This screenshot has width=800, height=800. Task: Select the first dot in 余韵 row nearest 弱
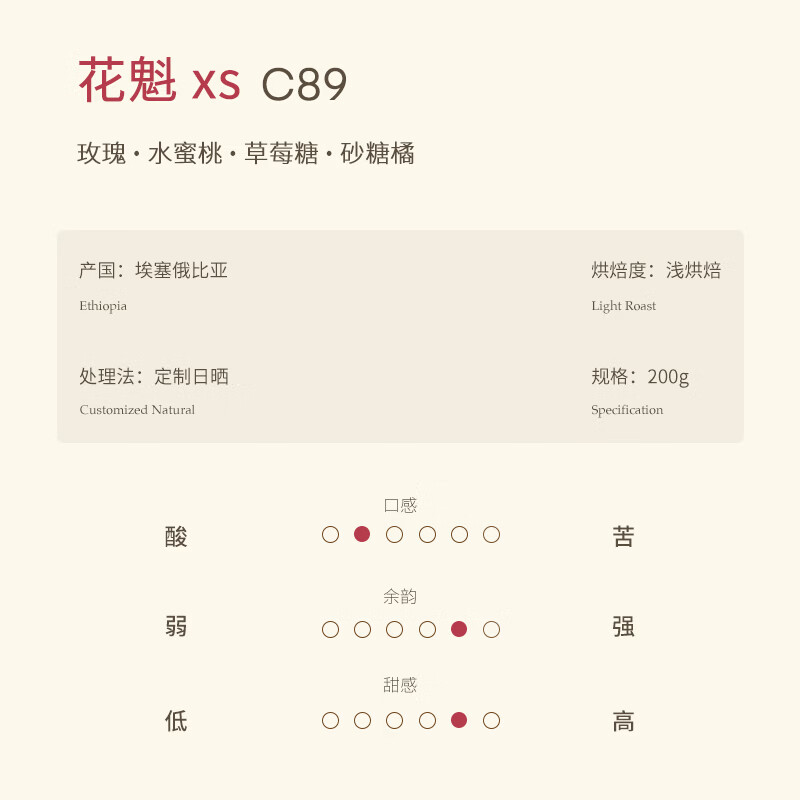(330, 629)
